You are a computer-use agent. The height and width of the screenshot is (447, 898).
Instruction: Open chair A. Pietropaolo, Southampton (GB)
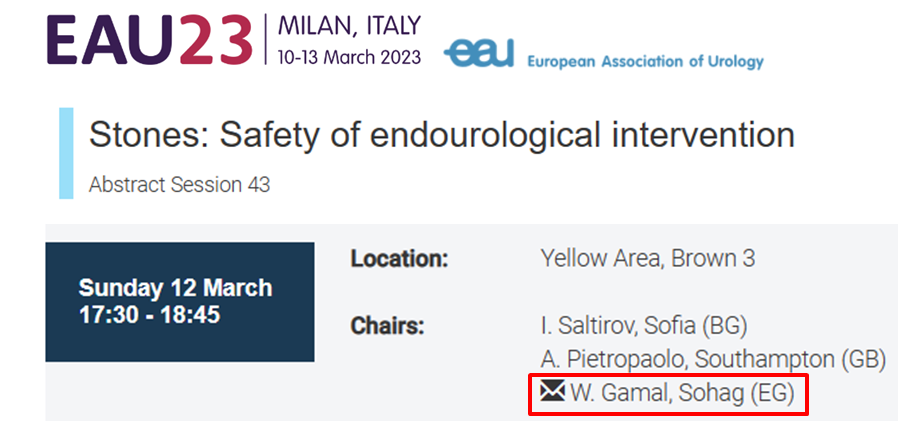click(x=712, y=359)
